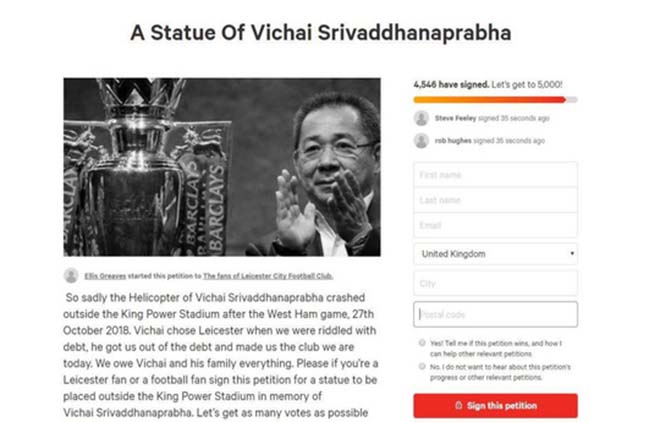Image resolution: width=660 pixels, height=422 pixels.
Task: Open Ellis Greaves profile link
Action: 105,276
